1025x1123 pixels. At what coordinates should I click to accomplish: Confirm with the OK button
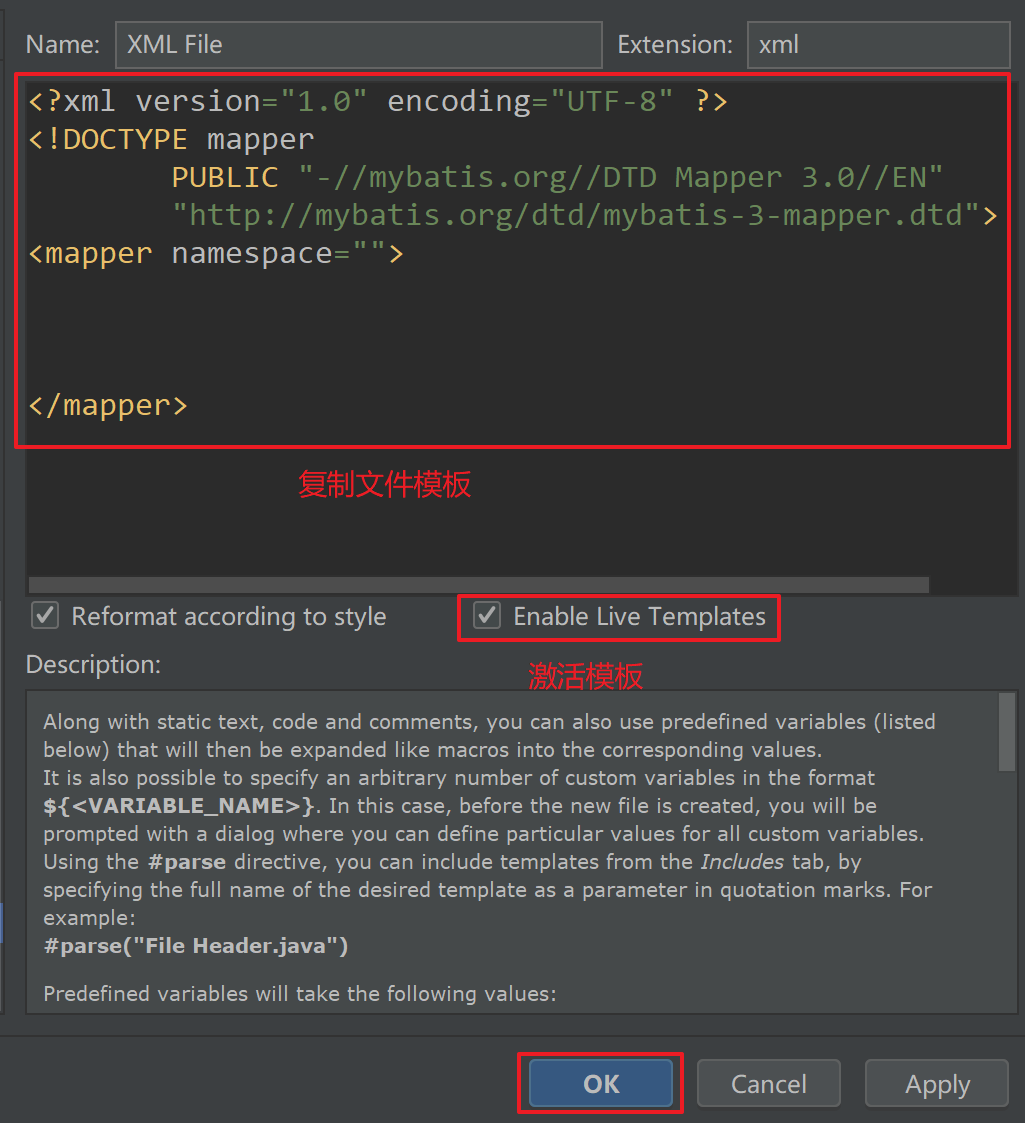tap(600, 1084)
